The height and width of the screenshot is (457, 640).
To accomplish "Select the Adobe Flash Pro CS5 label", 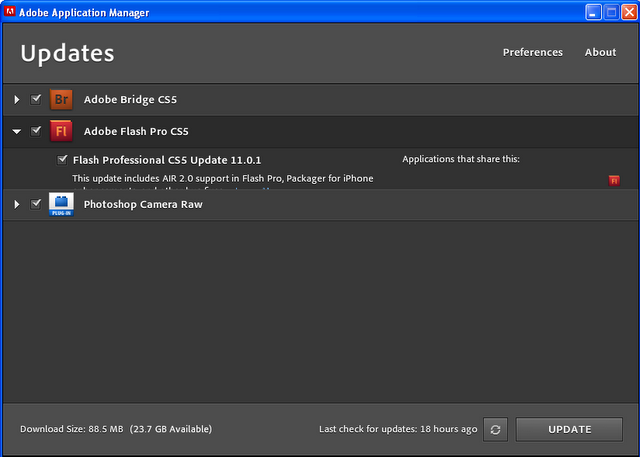I will 136,131.
